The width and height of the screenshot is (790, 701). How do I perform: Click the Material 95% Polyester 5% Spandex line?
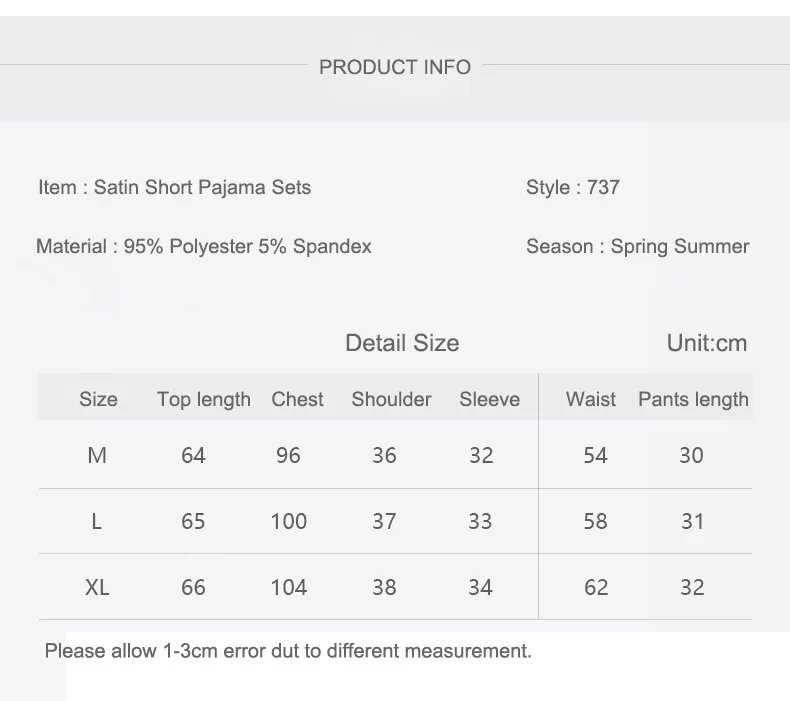coord(204,246)
